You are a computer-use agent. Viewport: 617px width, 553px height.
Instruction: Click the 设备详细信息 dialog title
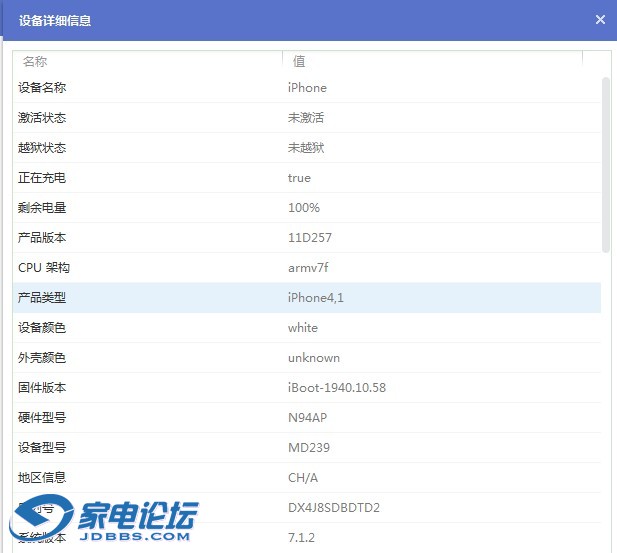[x=55, y=20]
